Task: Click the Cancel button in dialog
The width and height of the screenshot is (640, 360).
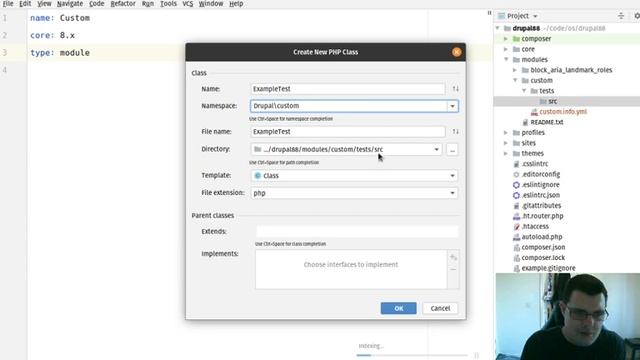Action: (x=440, y=308)
